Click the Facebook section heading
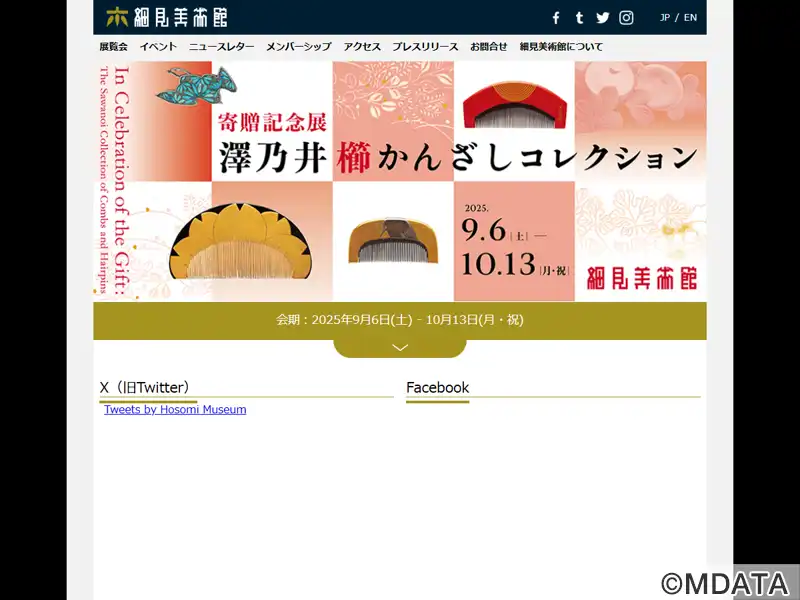 coord(438,388)
